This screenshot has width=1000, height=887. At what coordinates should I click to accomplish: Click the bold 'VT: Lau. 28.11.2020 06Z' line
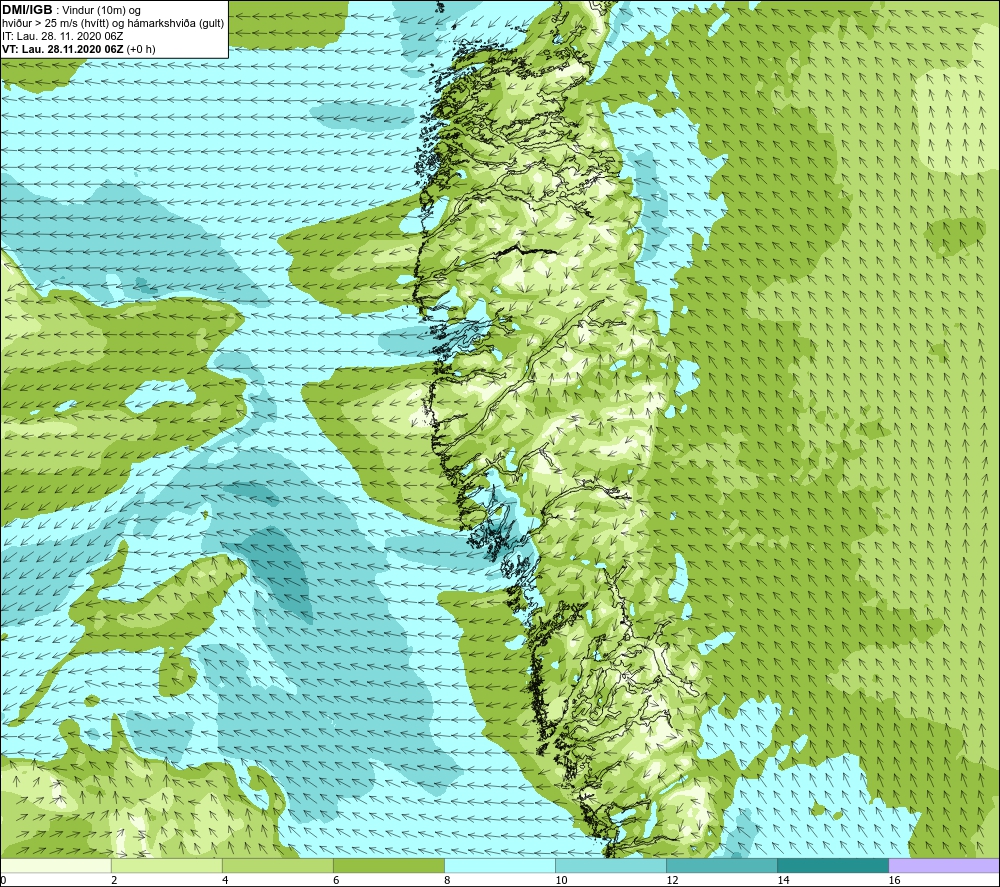63,49
